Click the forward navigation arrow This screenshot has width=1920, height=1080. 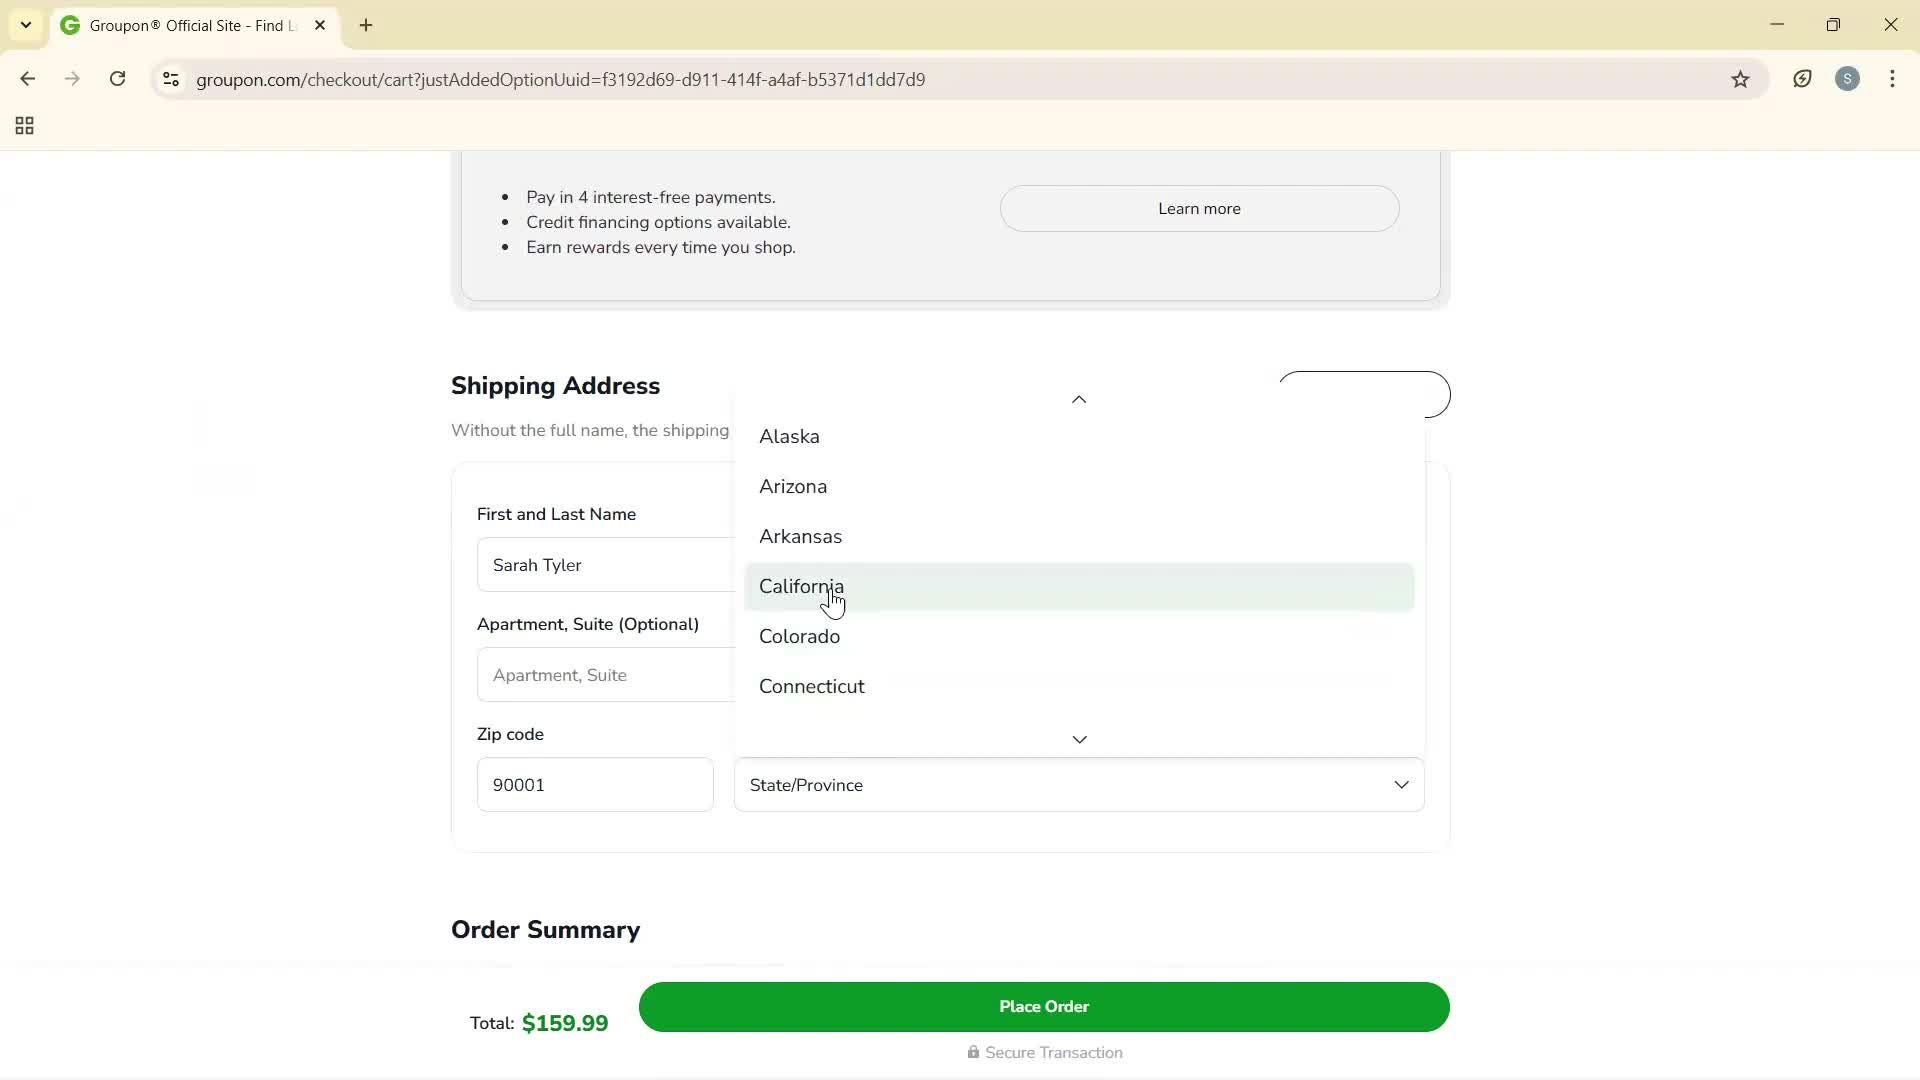click(72, 79)
